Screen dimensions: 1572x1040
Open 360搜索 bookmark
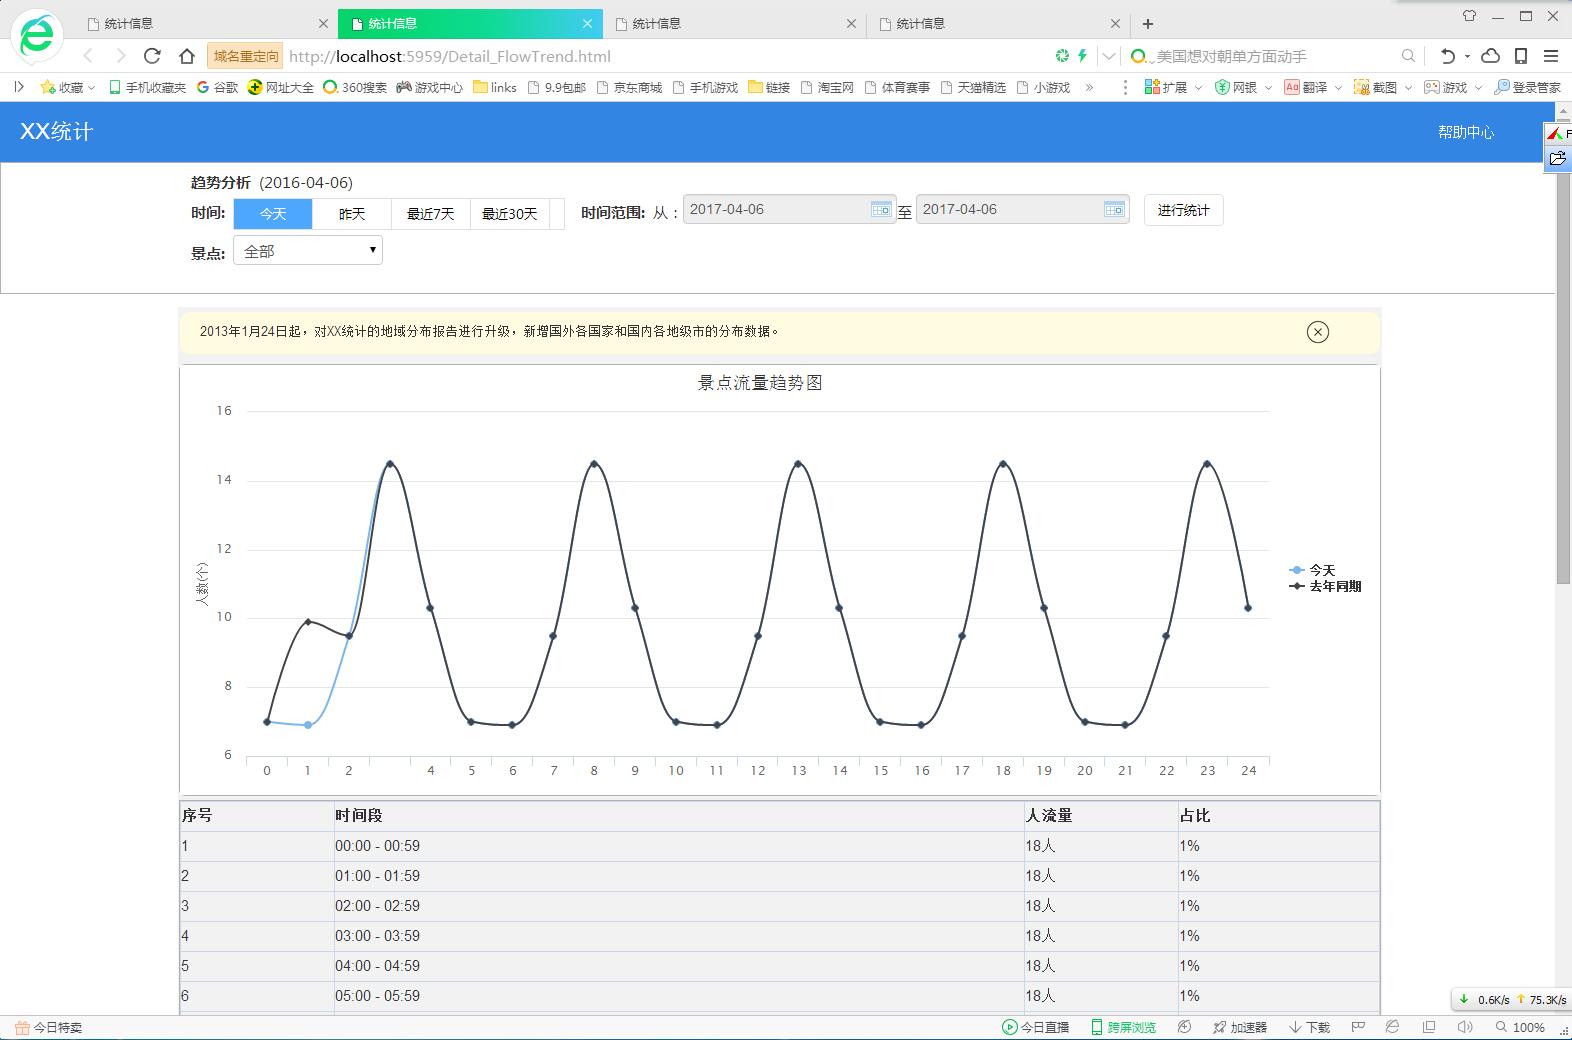[354, 87]
